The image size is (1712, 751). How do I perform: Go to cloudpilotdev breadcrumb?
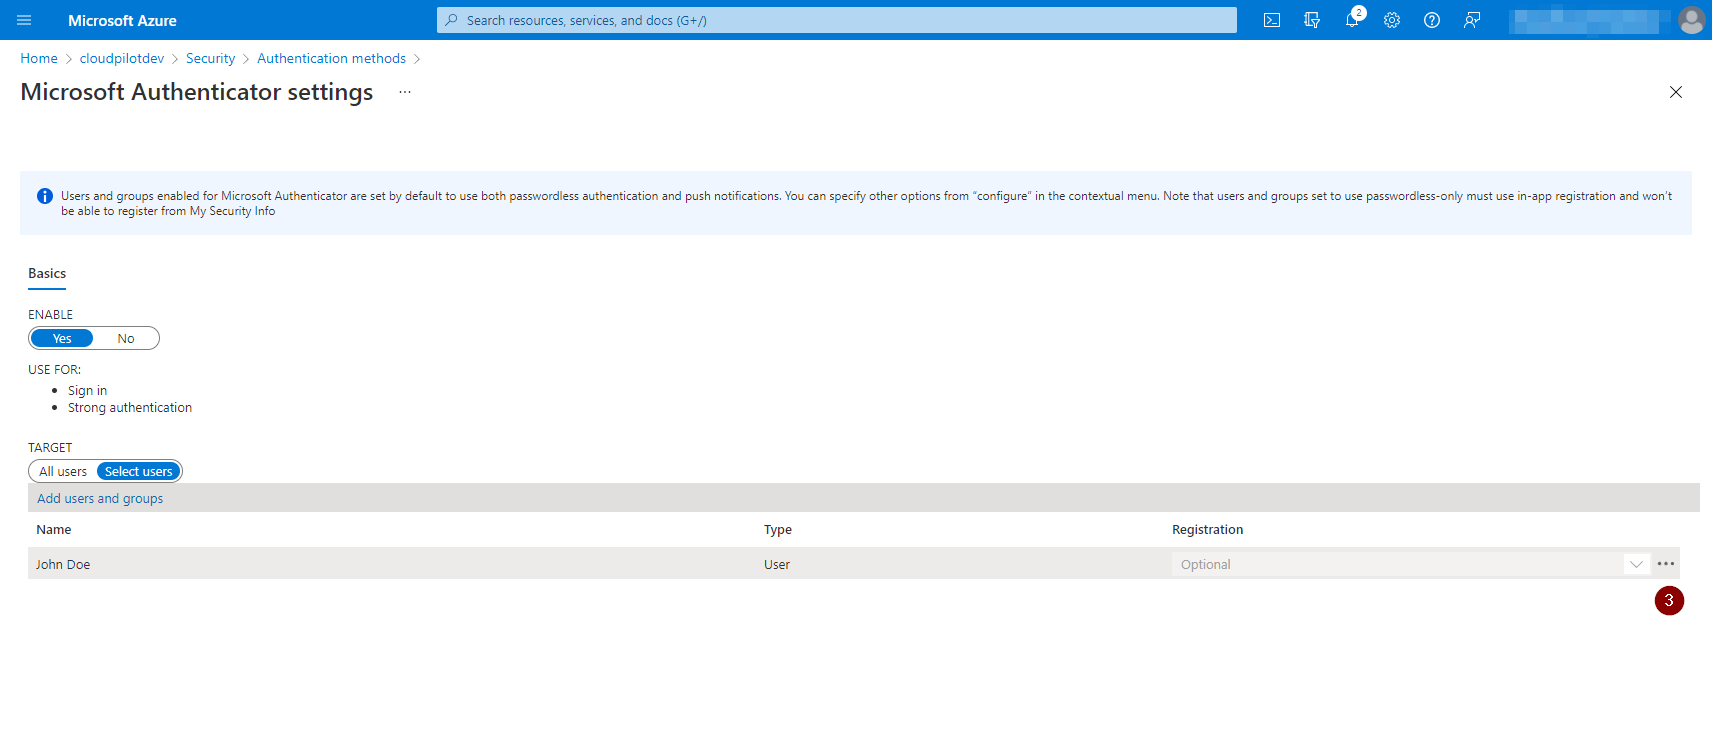(x=122, y=58)
